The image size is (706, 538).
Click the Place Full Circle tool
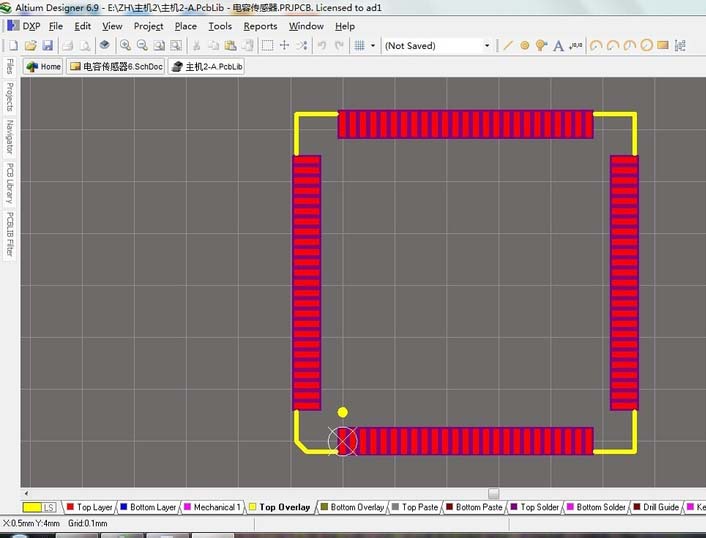tap(646, 45)
